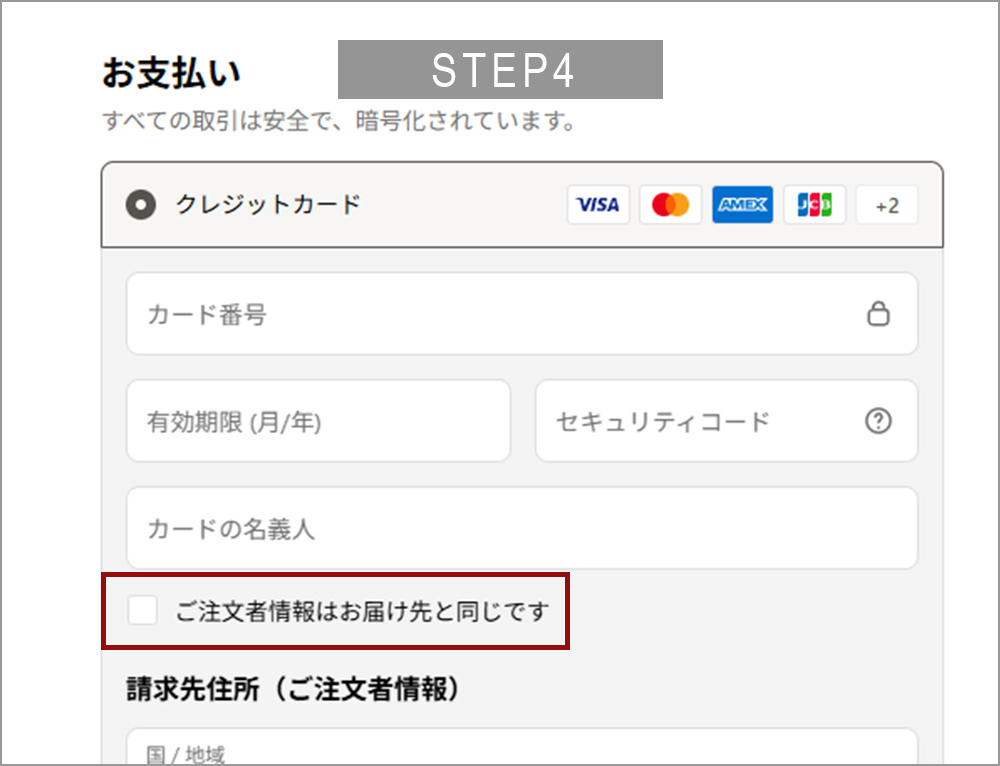The height and width of the screenshot is (766, 1000).
Task: Click the STEP4 banner label
Action: [x=500, y=70]
